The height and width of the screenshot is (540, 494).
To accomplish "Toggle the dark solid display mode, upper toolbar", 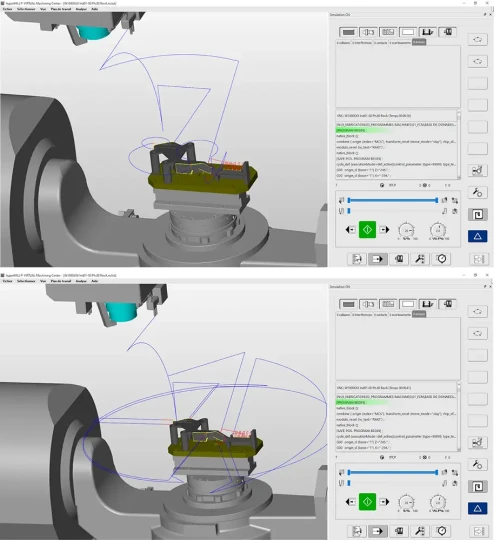I will click(x=348, y=32).
